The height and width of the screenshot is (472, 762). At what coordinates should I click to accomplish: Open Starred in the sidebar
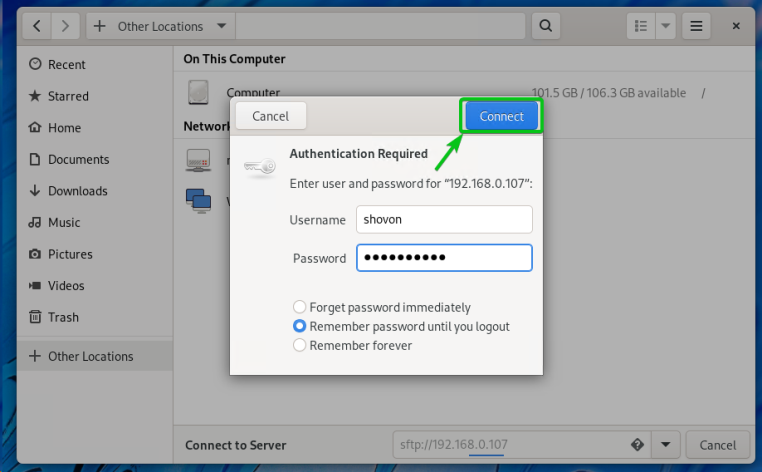[x=95, y=96]
